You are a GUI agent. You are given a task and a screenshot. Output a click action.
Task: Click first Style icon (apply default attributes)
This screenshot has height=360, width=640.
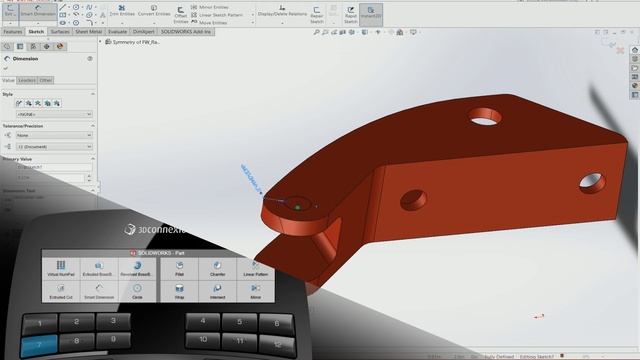coord(19,103)
